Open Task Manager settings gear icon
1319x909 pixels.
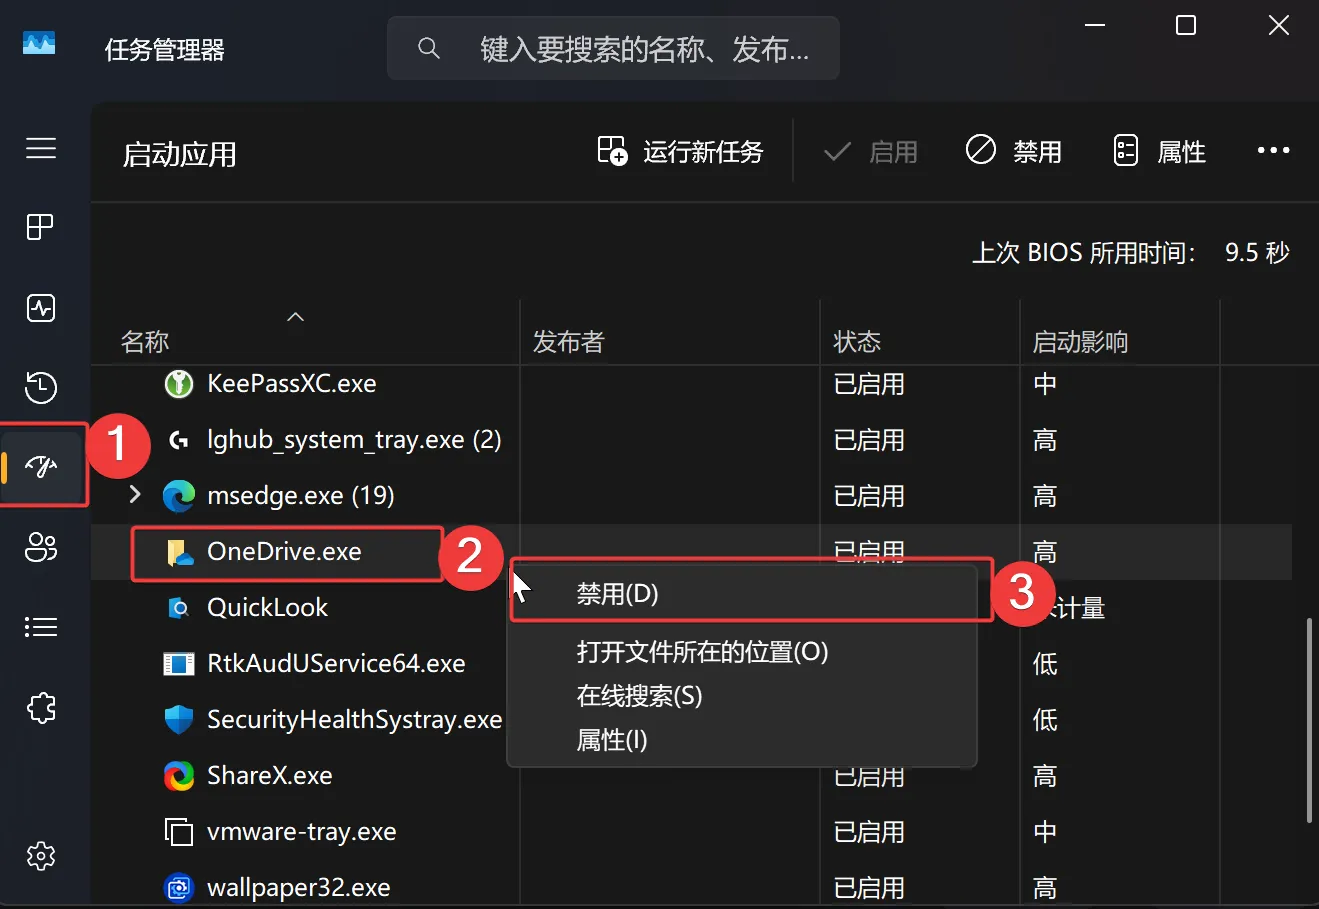point(40,856)
